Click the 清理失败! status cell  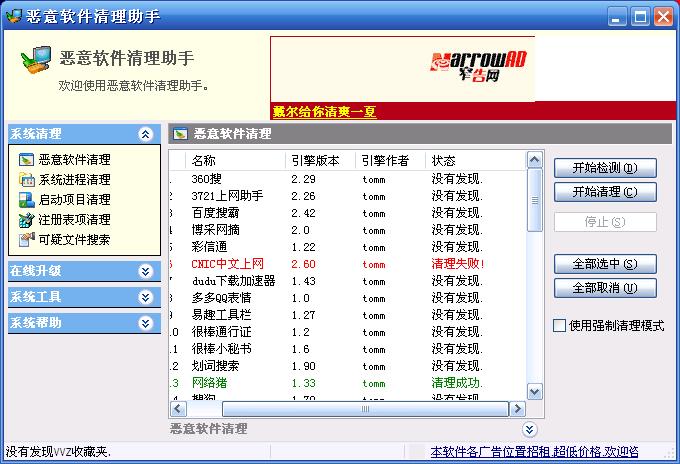point(458,264)
